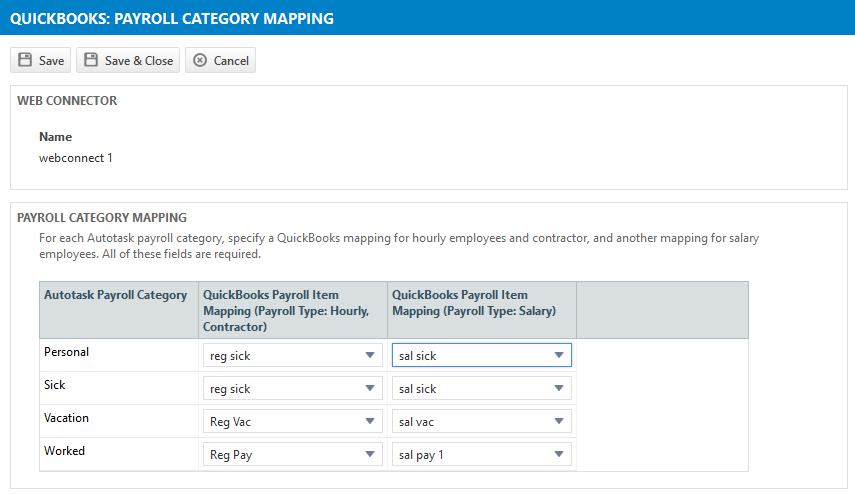Click the webconnect 1 name value
This screenshot has width=855, height=495.
pyautogui.click(x=76, y=158)
